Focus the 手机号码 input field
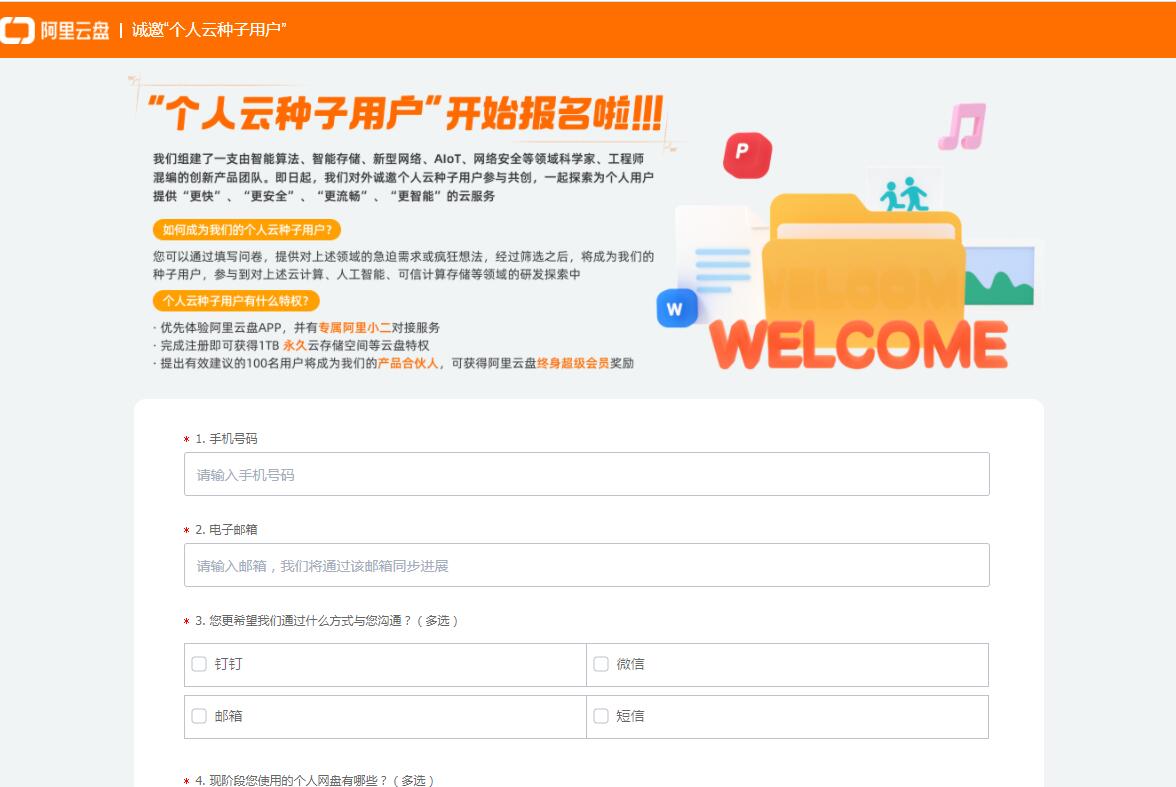The width and height of the screenshot is (1176, 787). pos(586,474)
